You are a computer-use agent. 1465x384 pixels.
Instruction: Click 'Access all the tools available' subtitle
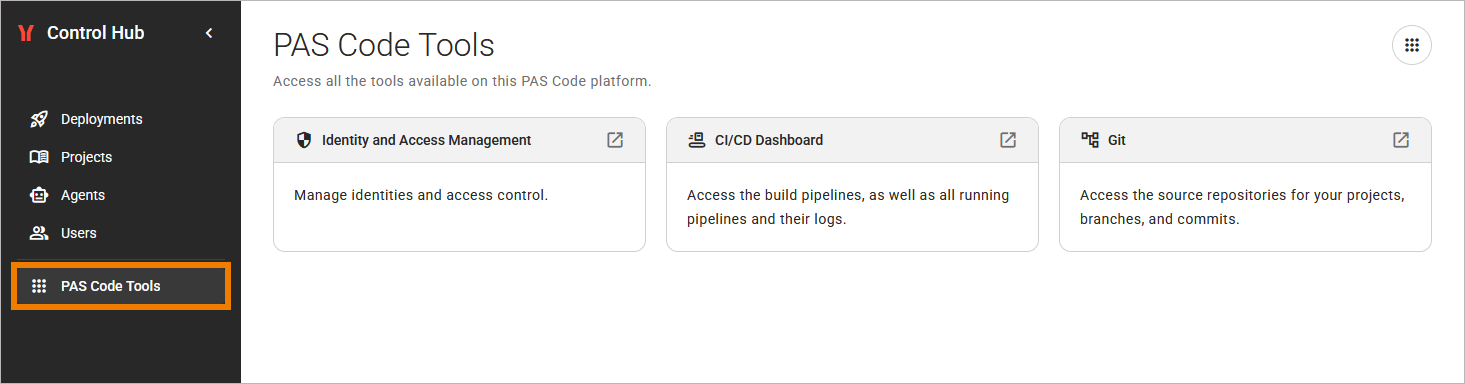(x=462, y=81)
